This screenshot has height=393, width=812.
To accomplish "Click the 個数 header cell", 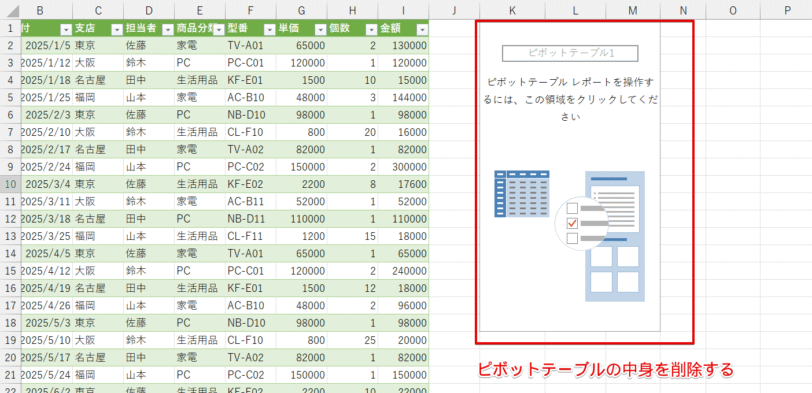I will 352,28.
